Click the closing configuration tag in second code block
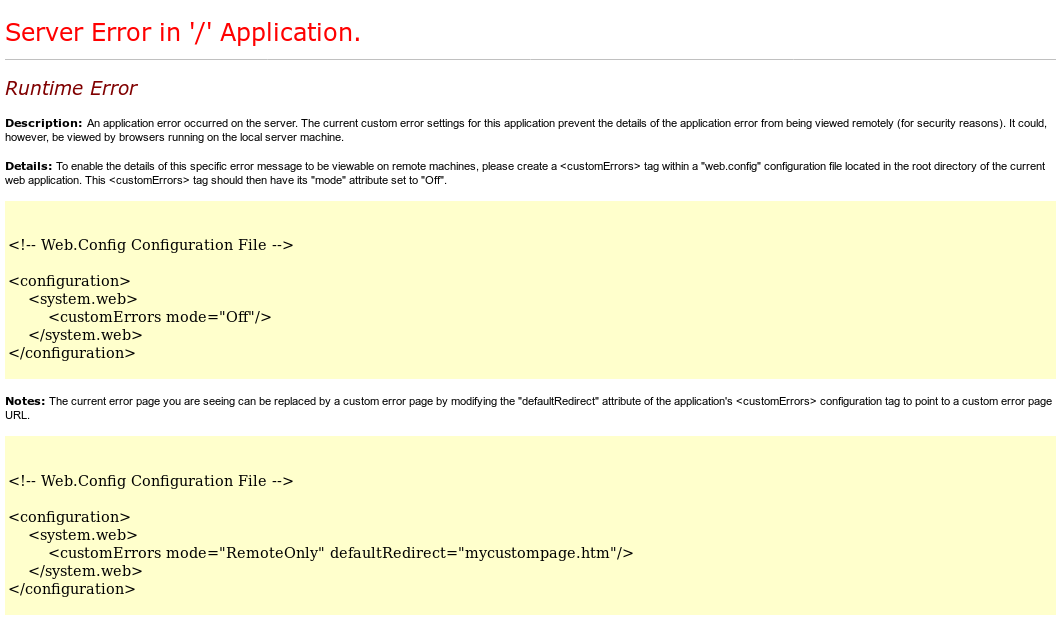The height and width of the screenshot is (630, 1056). 72,589
